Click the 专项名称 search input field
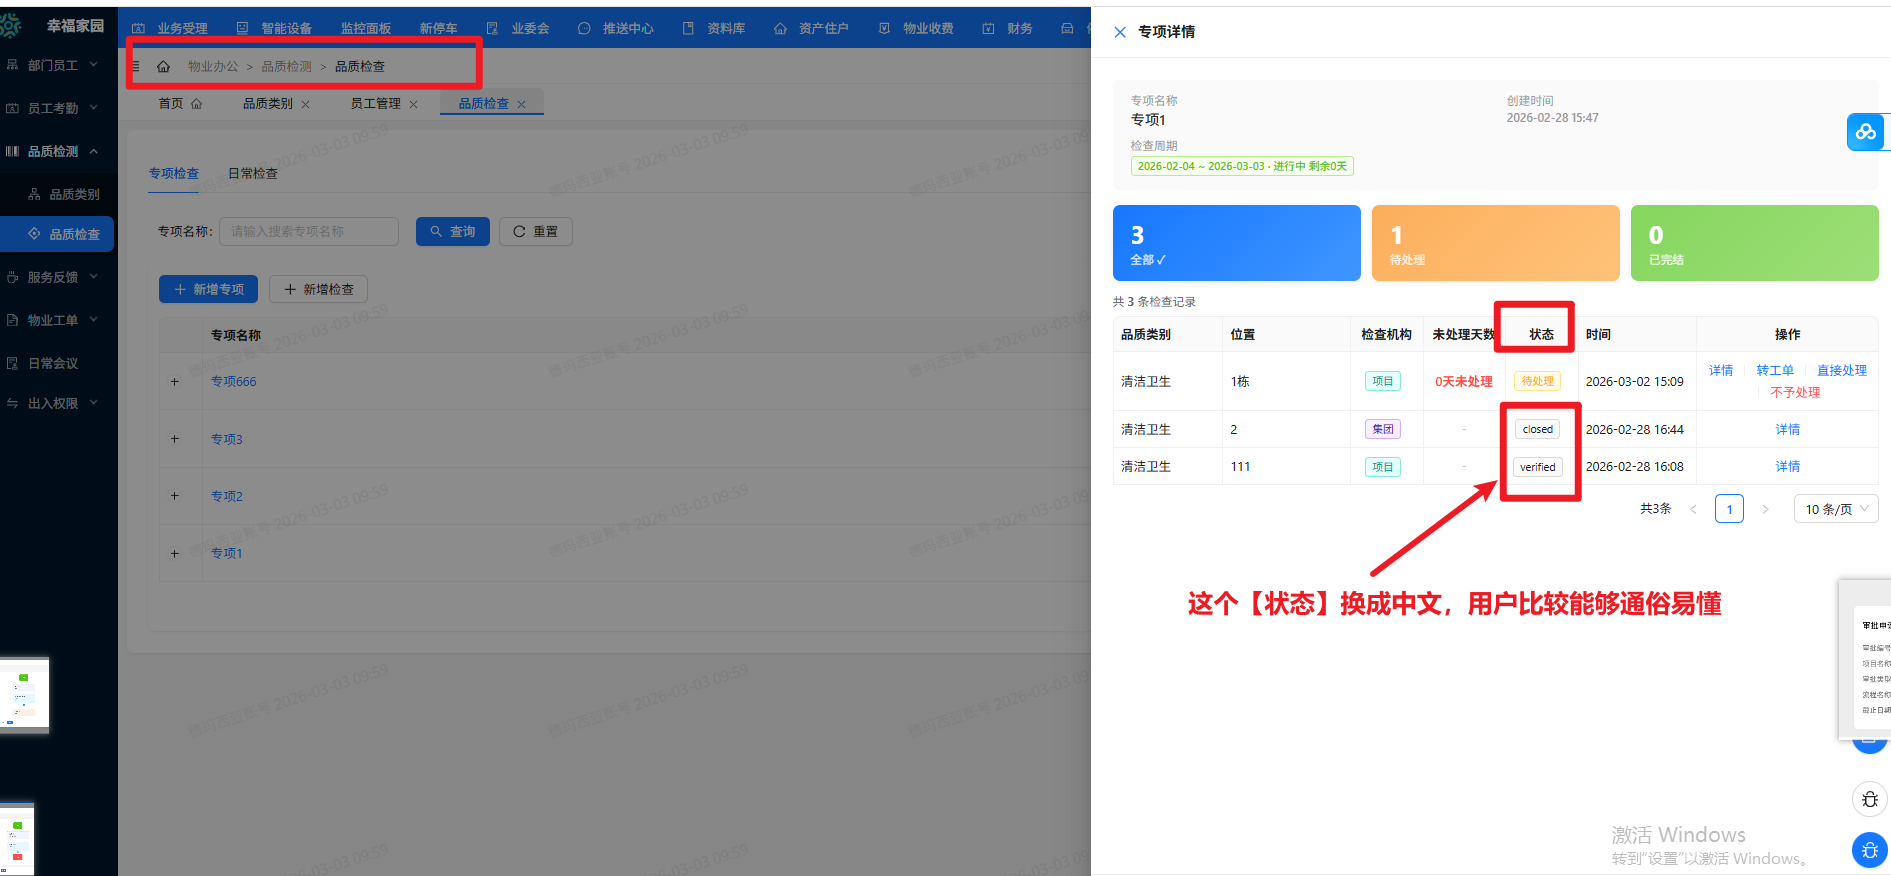1891x876 pixels. tap(309, 232)
